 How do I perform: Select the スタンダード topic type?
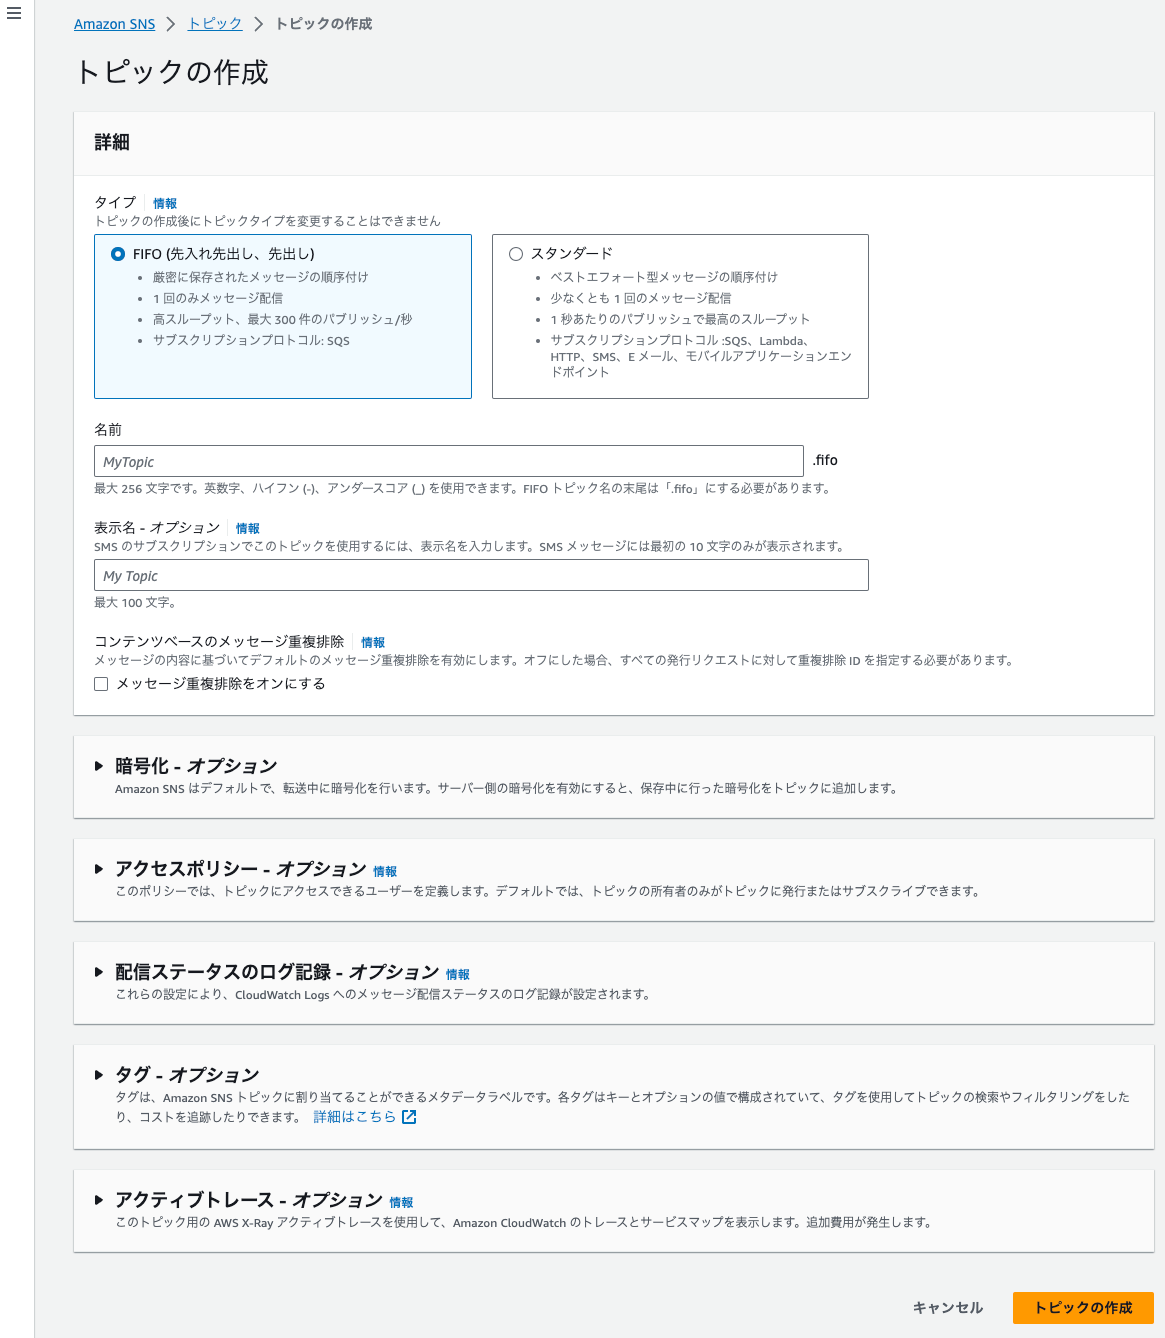[516, 254]
